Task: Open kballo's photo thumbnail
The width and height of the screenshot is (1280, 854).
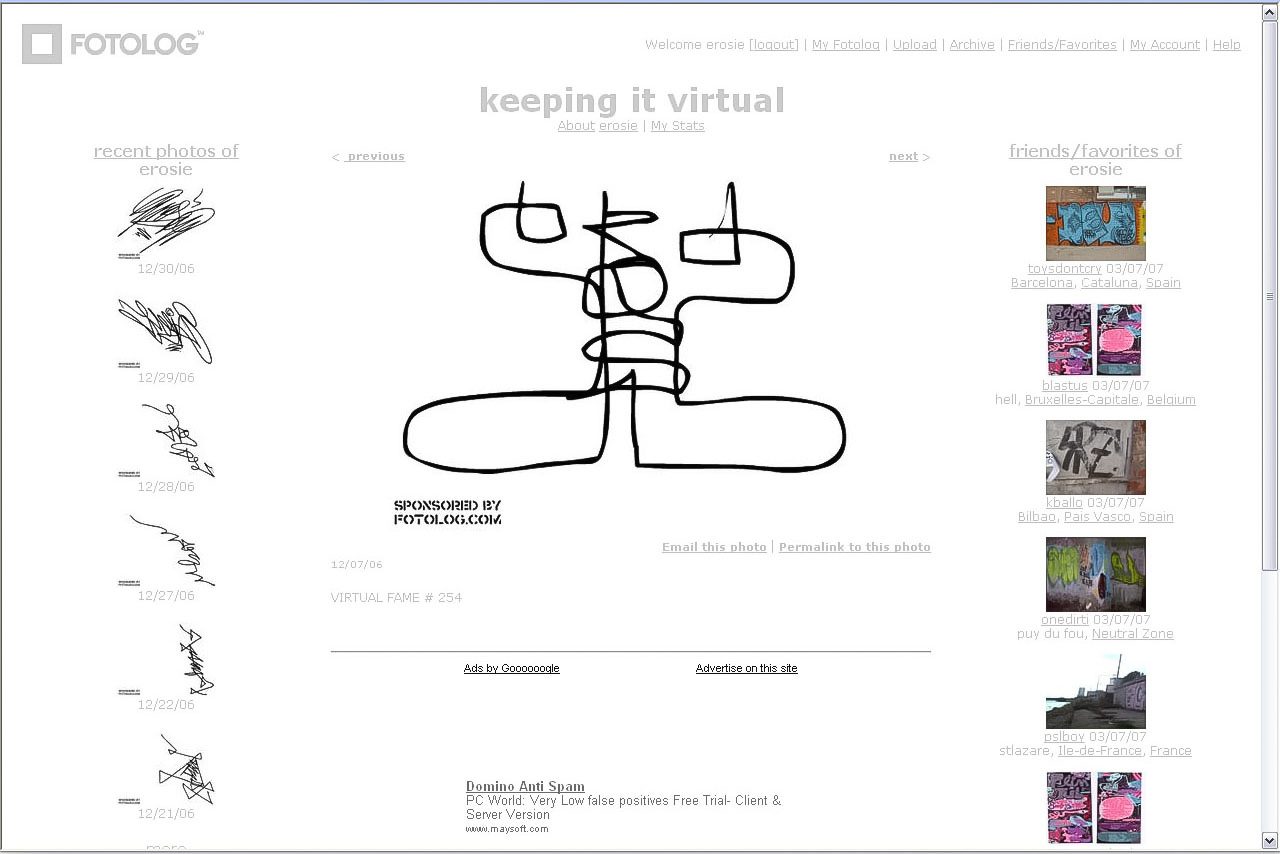Action: (x=1095, y=457)
